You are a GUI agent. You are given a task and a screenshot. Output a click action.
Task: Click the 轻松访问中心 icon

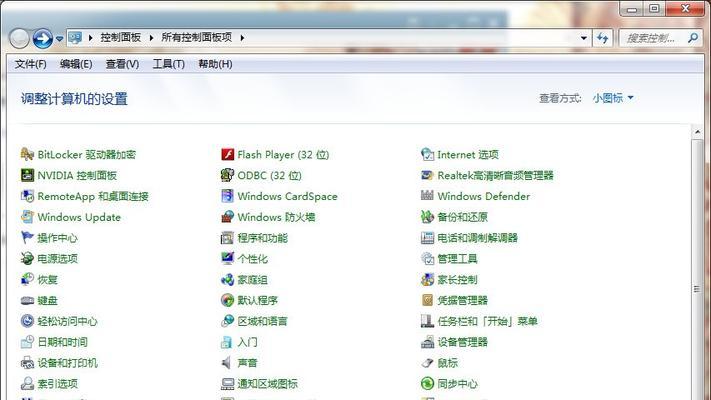(x=27, y=322)
